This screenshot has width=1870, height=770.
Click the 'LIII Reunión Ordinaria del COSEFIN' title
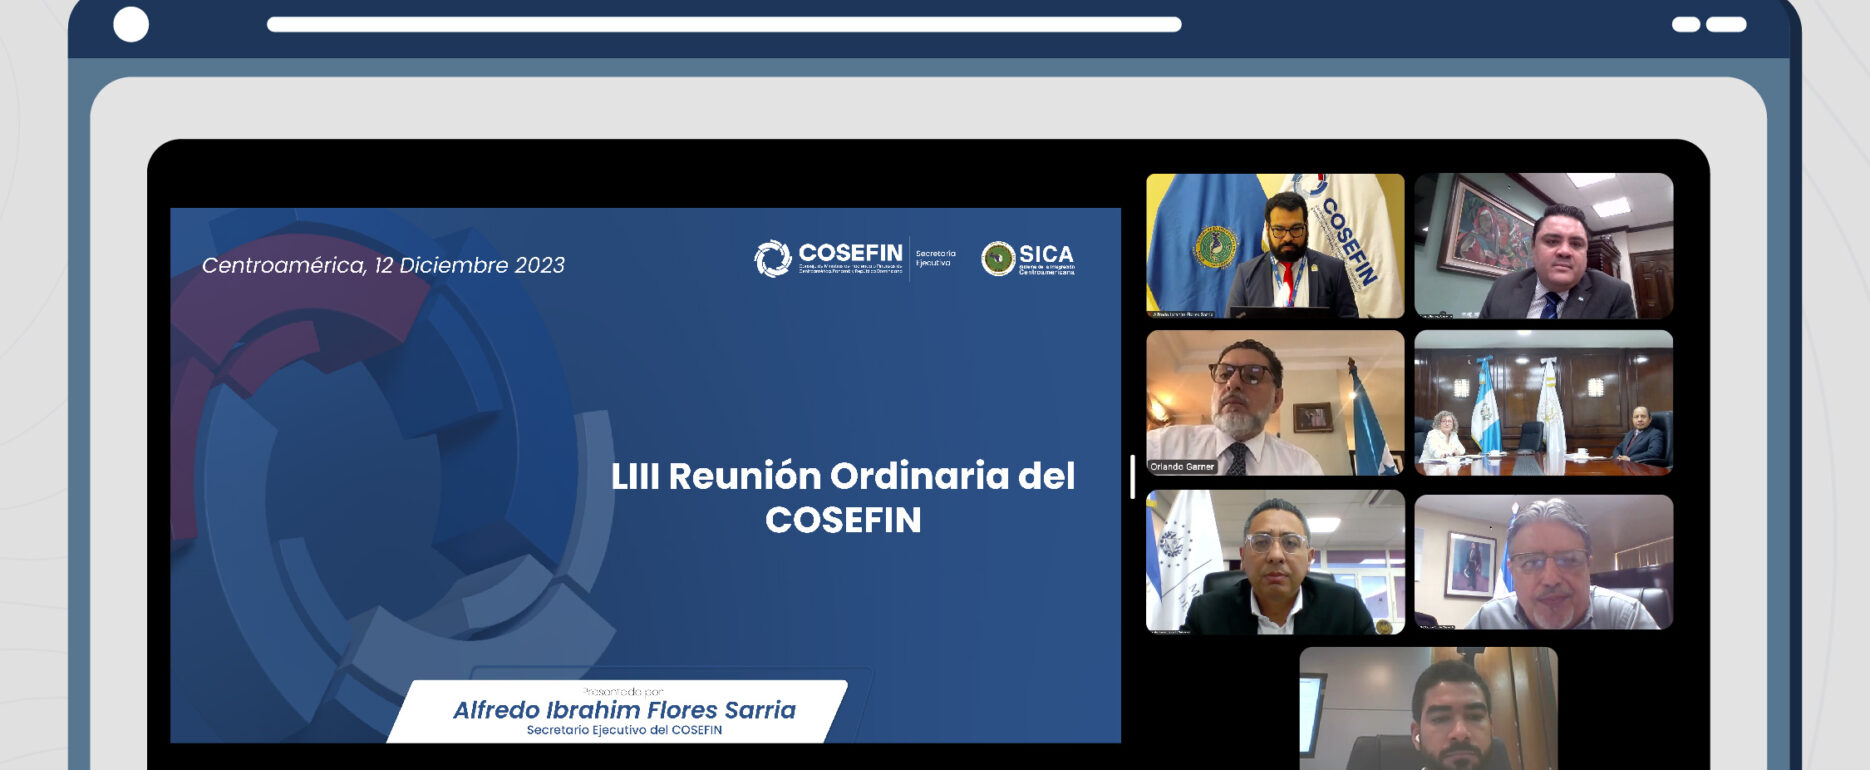[x=842, y=497]
